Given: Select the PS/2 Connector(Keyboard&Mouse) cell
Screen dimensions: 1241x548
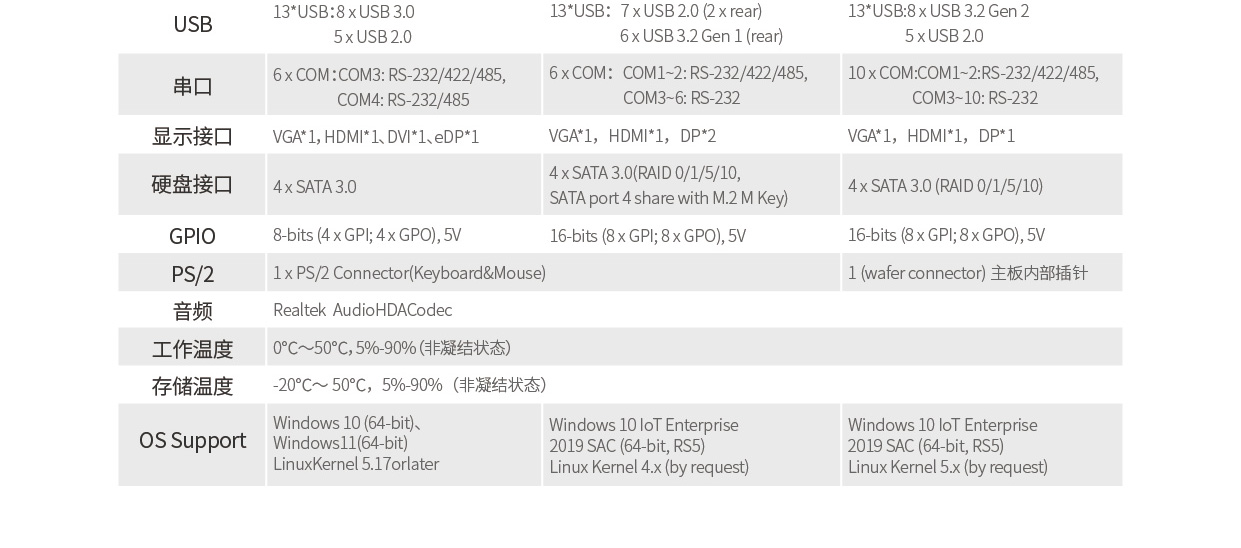Looking at the screenshot, I should click(409, 273).
